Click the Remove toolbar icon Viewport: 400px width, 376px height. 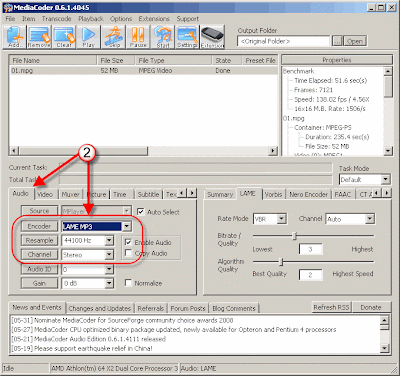[39, 37]
